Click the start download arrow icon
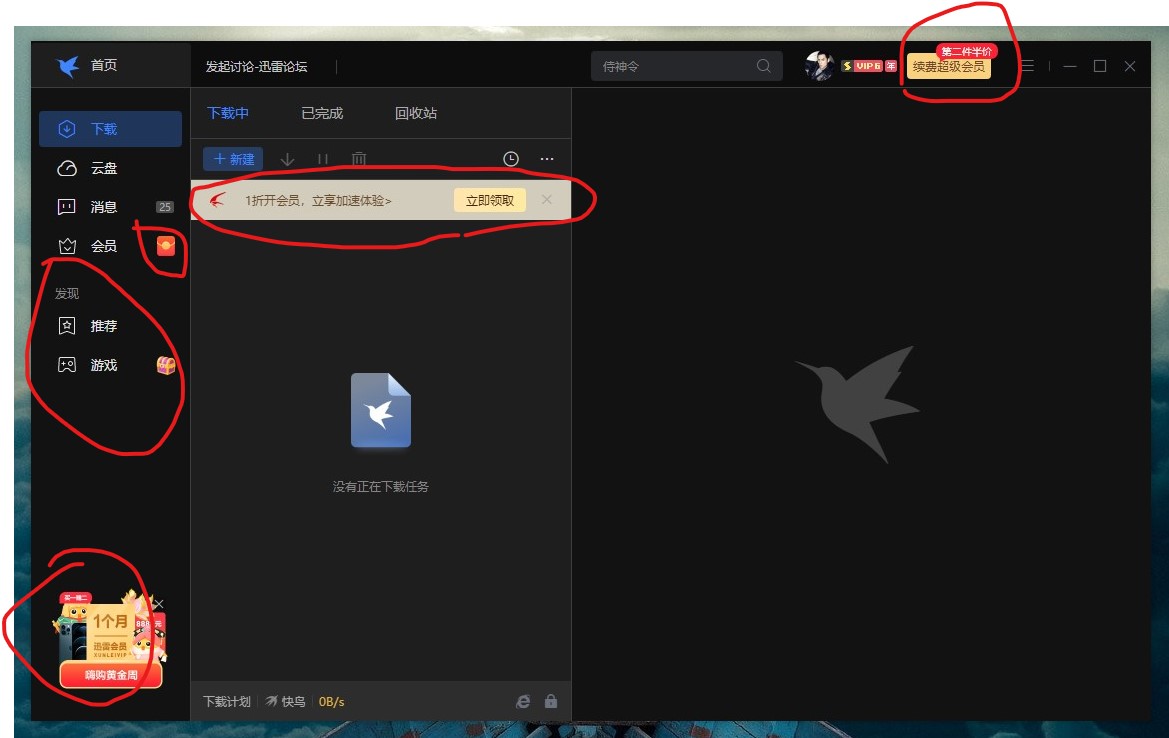Viewport: 1169px width, 738px height. [287, 159]
